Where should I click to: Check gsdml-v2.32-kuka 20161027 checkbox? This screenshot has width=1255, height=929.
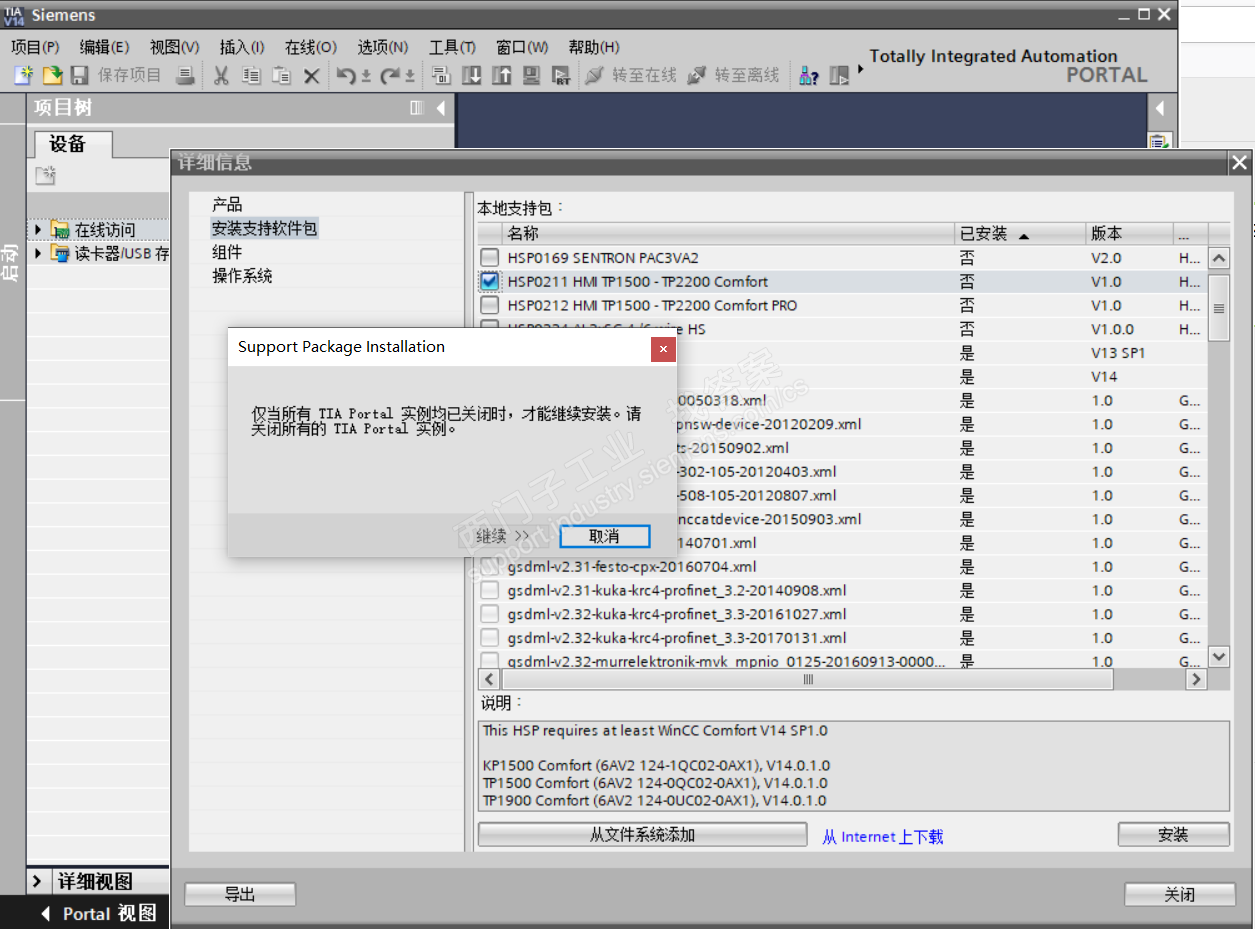click(489, 614)
